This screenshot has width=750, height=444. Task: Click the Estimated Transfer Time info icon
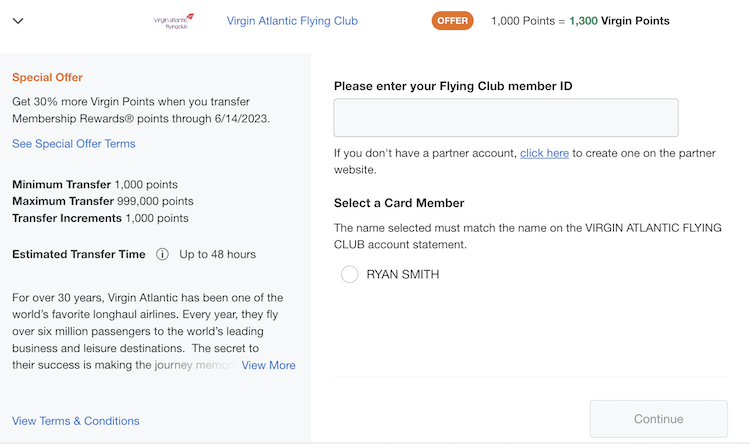[162, 254]
